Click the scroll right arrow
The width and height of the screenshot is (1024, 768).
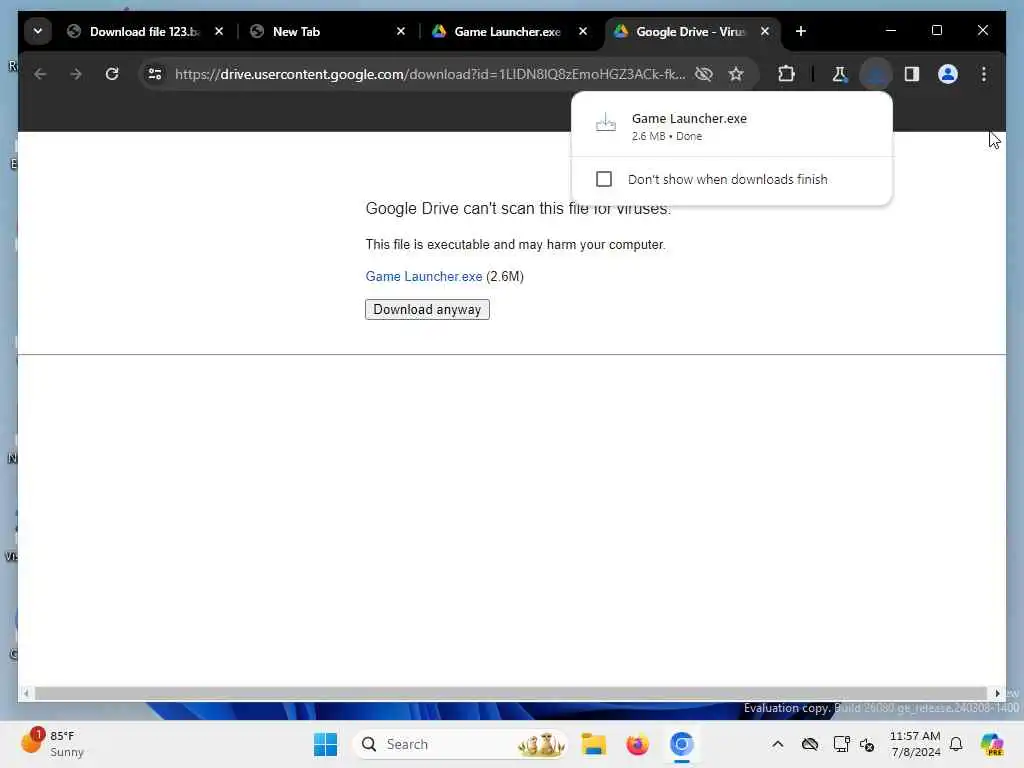click(x=997, y=694)
